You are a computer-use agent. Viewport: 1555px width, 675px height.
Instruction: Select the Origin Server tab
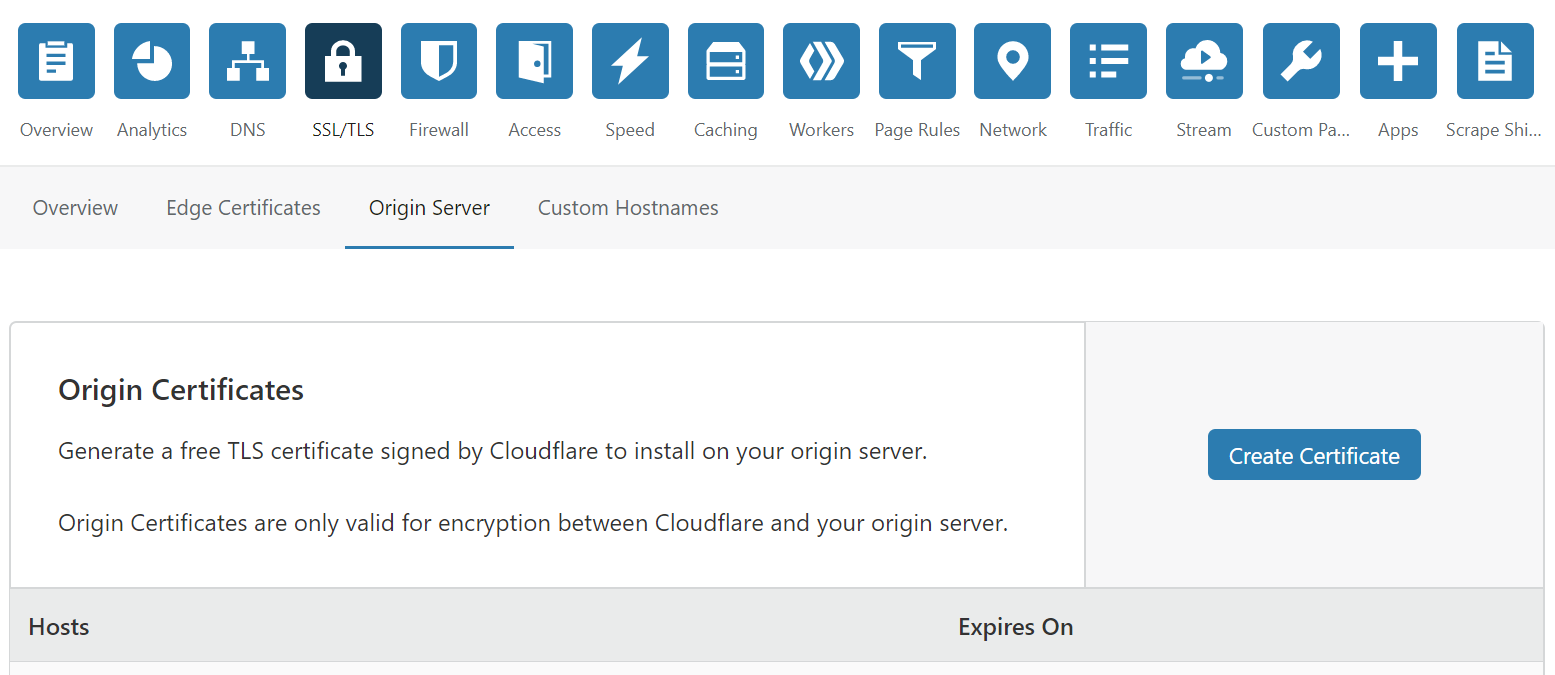point(429,208)
